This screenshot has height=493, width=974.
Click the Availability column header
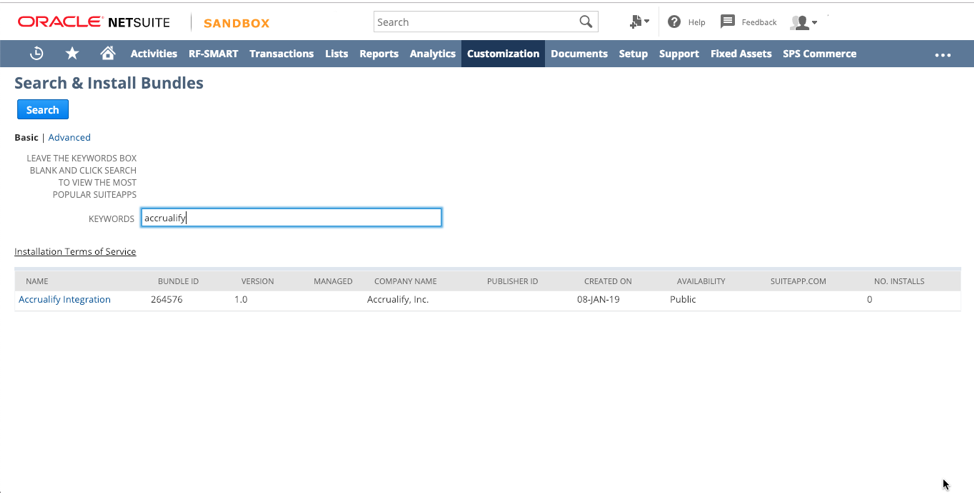[701, 281]
